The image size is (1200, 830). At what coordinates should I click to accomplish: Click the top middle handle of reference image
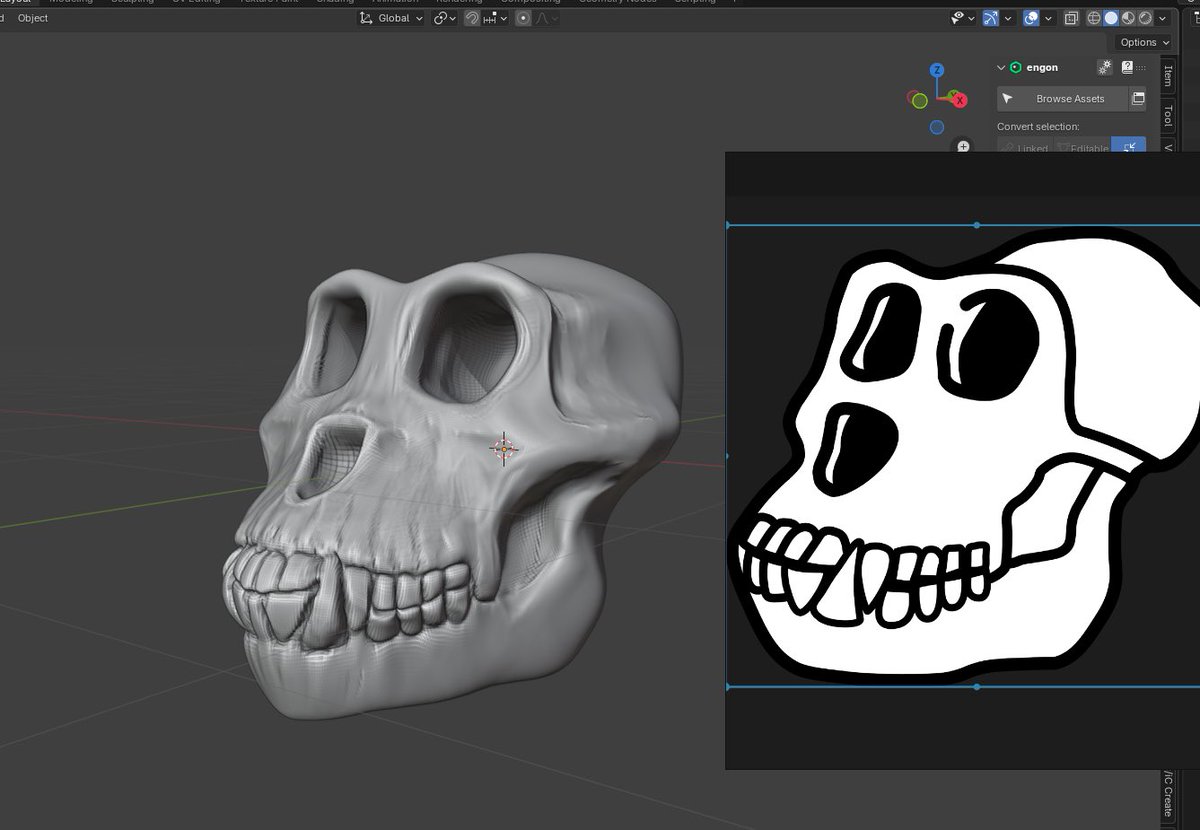click(x=977, y=225)
